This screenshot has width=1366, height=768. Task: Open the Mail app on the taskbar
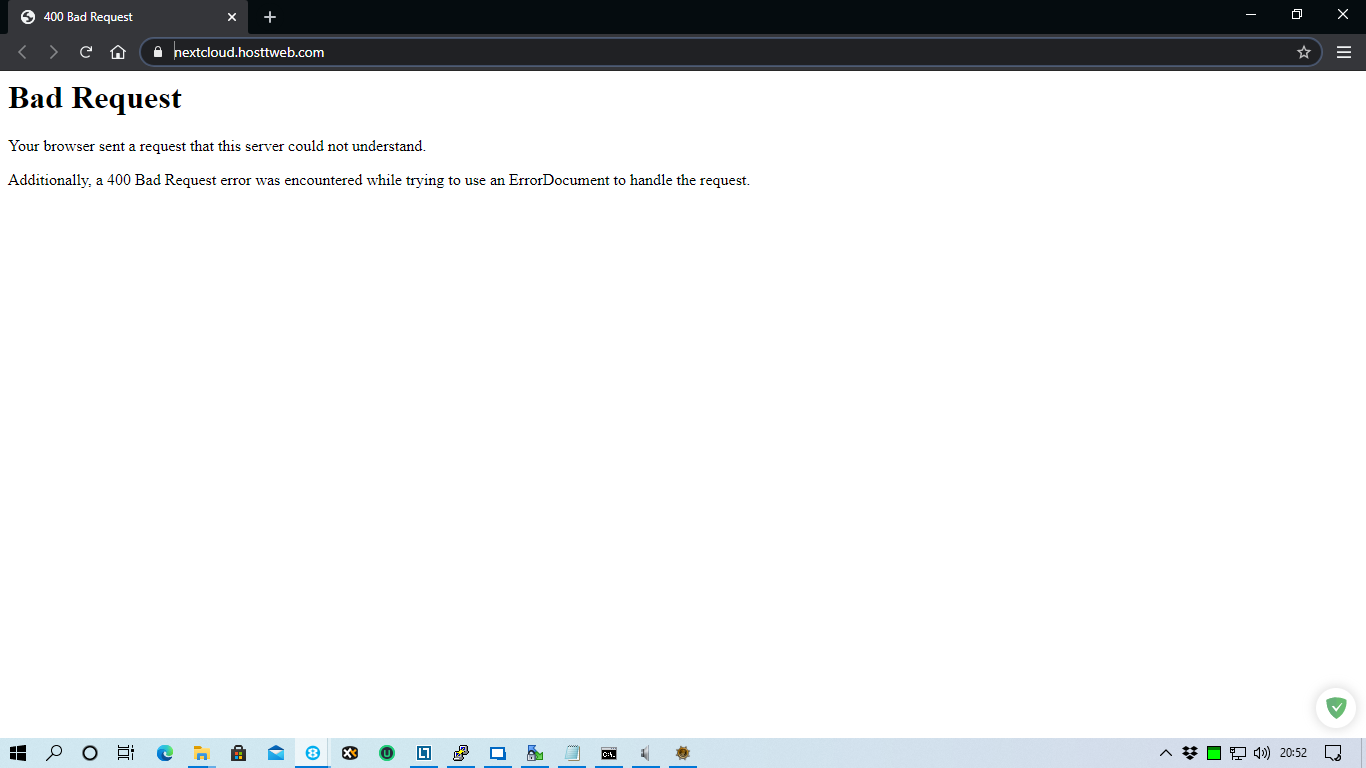275,753
